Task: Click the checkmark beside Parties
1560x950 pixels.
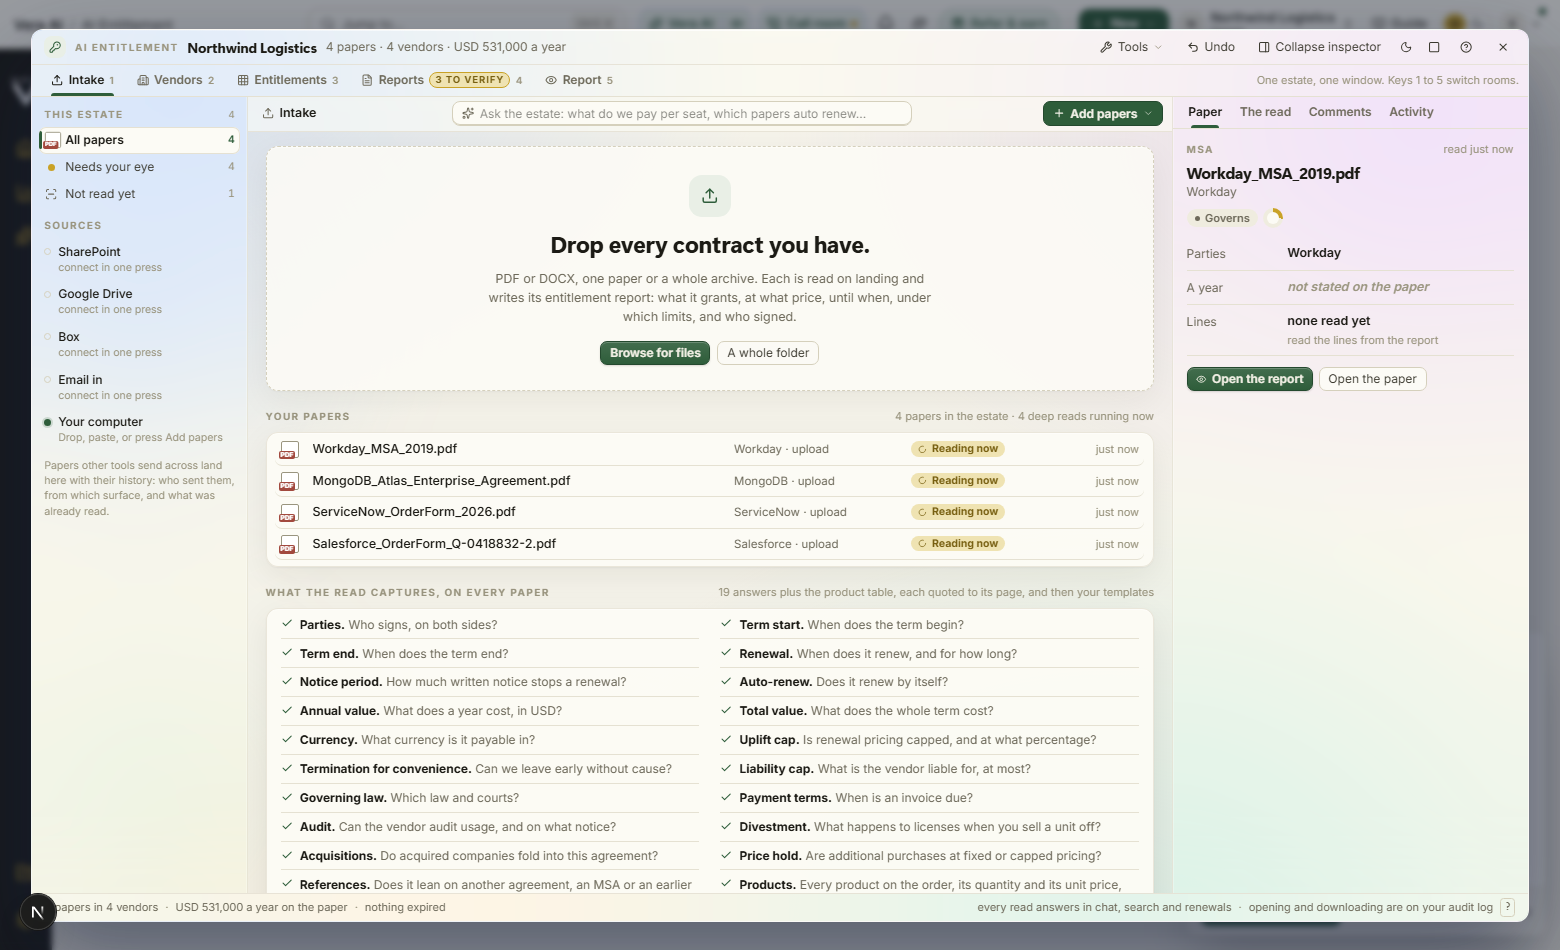Action: coord(287,624)
